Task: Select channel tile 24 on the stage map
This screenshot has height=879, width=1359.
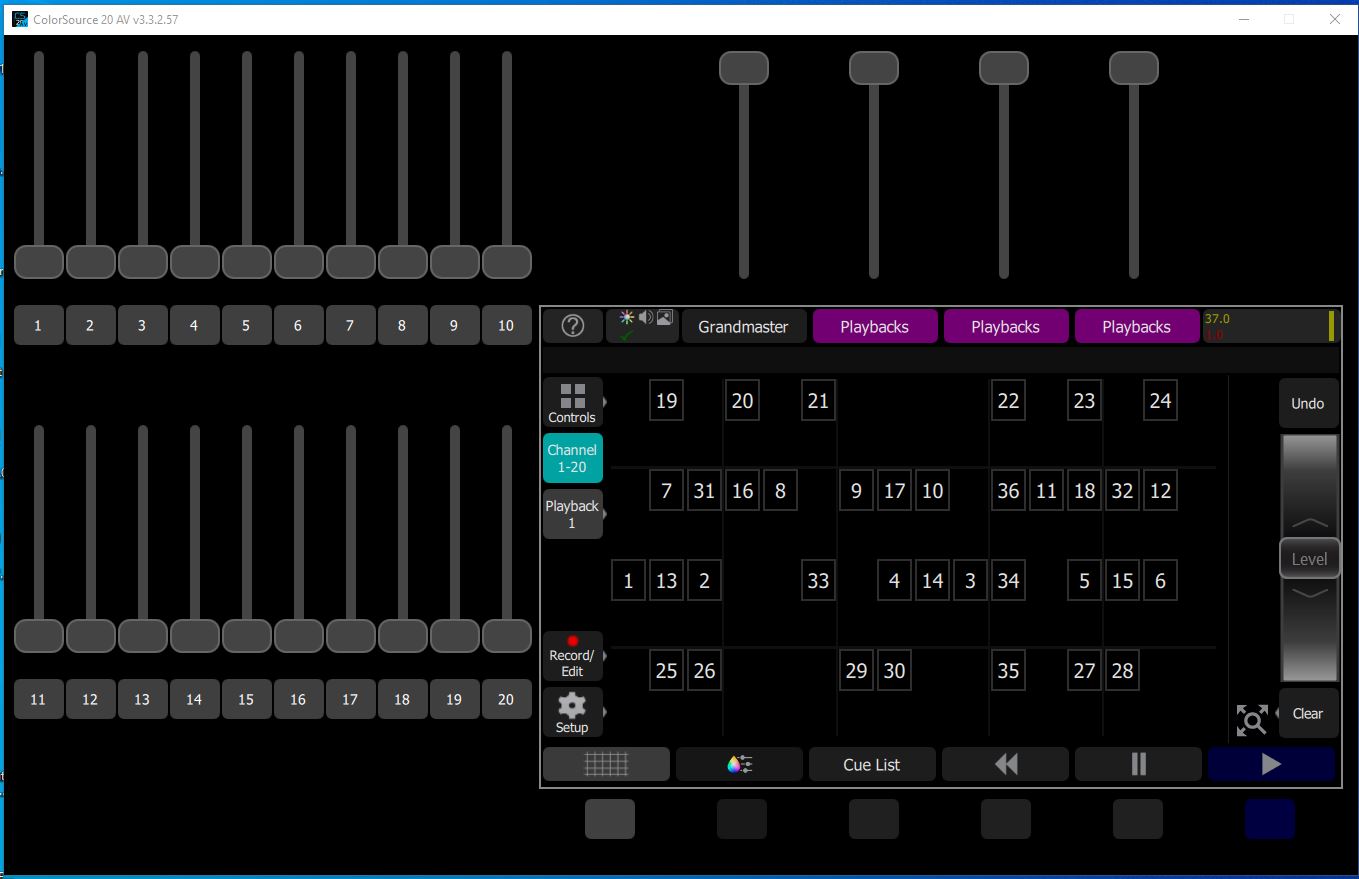Action: [1160, 401]
